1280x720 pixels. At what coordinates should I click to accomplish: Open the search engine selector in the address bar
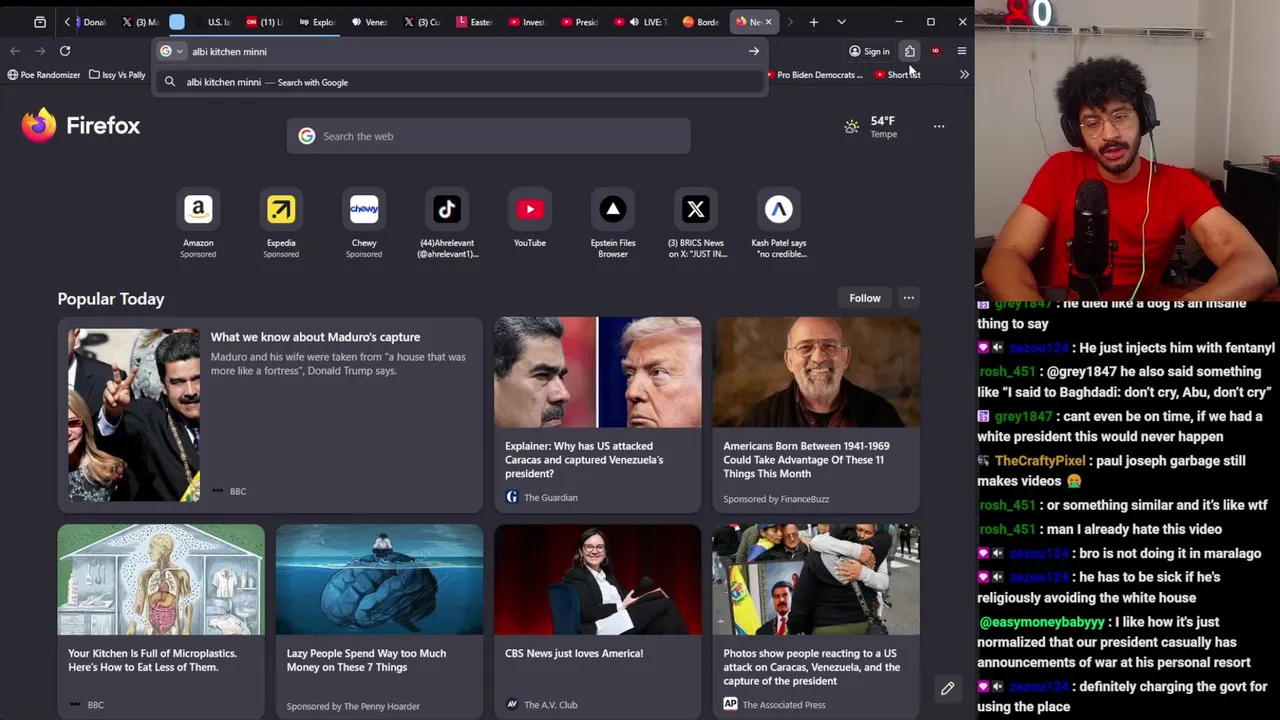(x=172, y=51)
